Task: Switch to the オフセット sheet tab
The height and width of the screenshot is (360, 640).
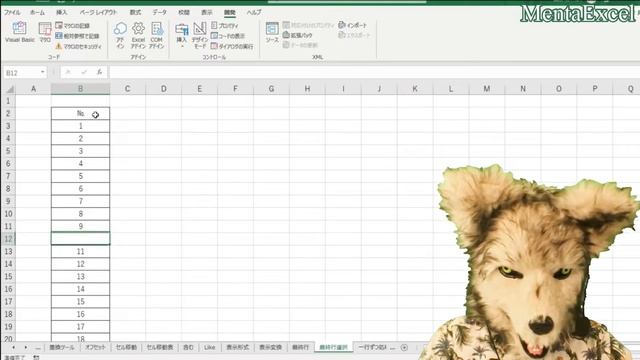Action: coord(95,347)
